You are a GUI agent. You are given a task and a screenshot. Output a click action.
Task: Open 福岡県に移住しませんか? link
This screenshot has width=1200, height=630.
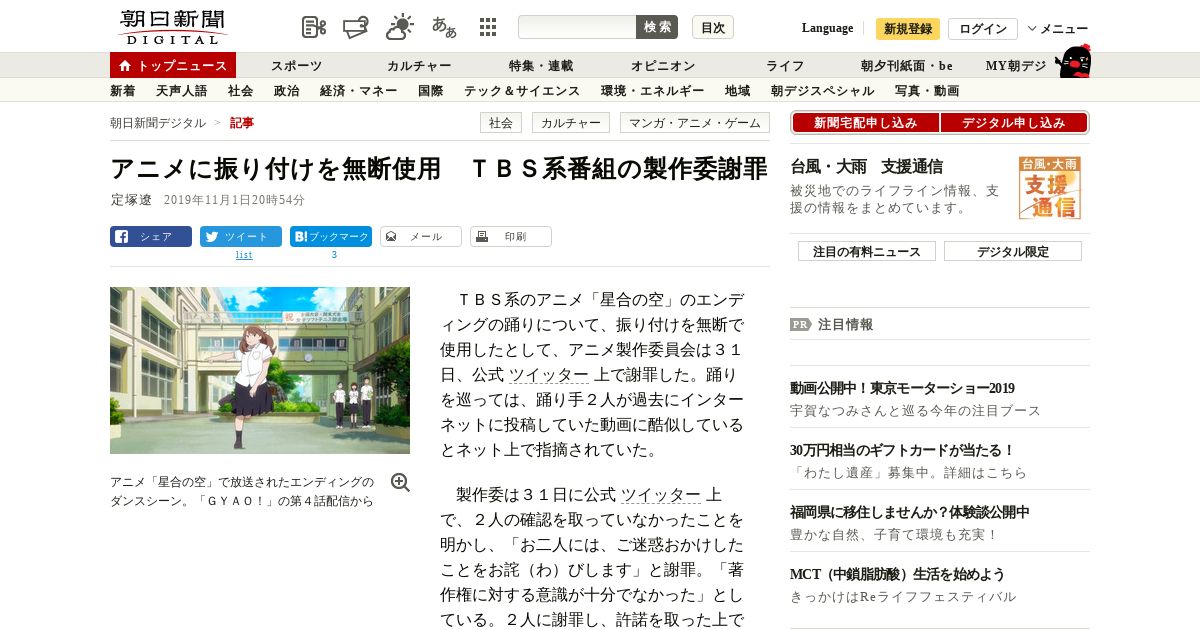[x=909, y=512]
